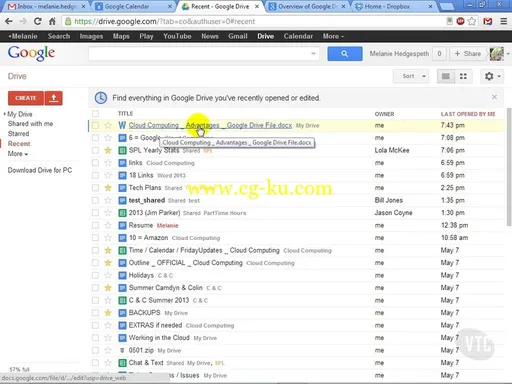Unstar the Tech Plans document

[x=108, y=188]
